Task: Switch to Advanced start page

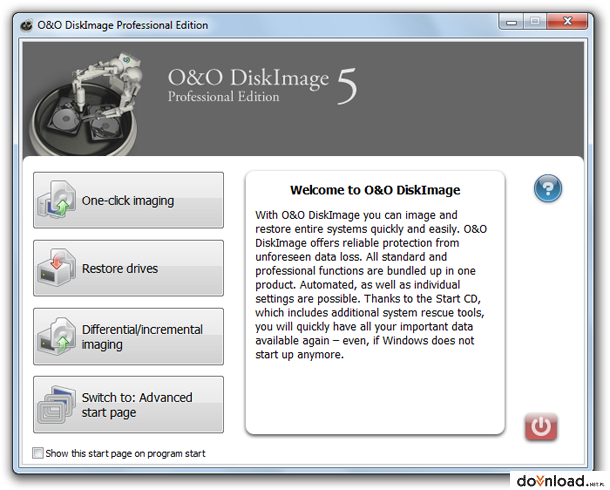Action: (128, 404)
